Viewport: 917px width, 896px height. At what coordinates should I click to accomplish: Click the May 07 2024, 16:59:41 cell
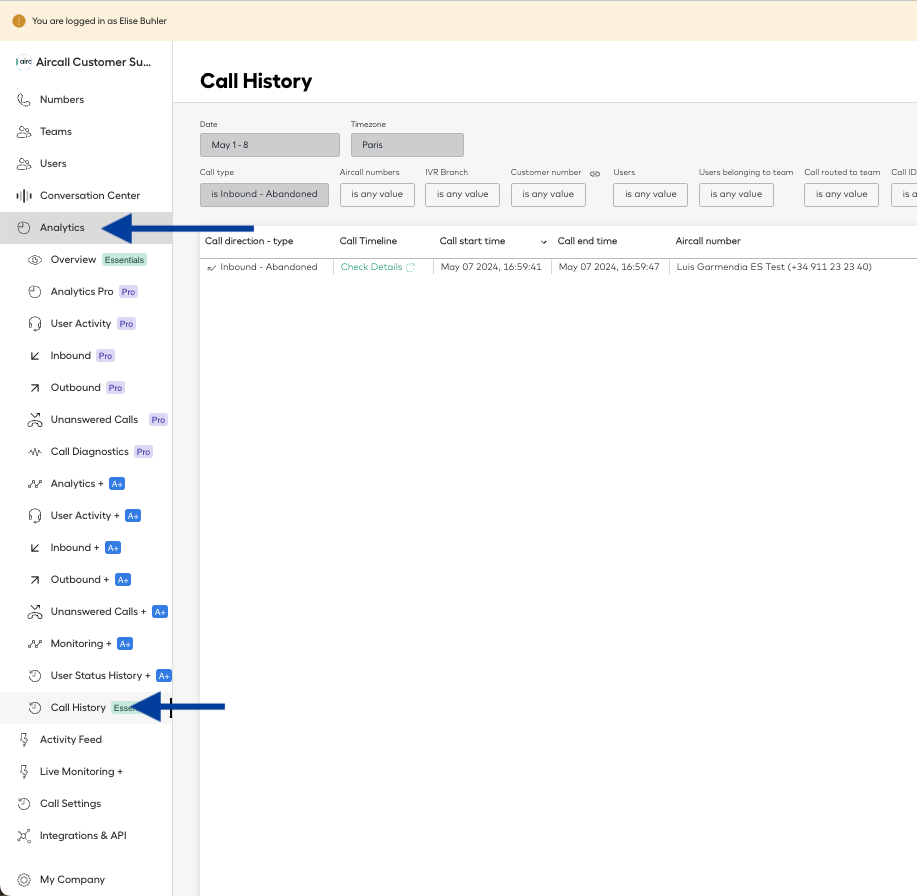click(x=491, y=267)
